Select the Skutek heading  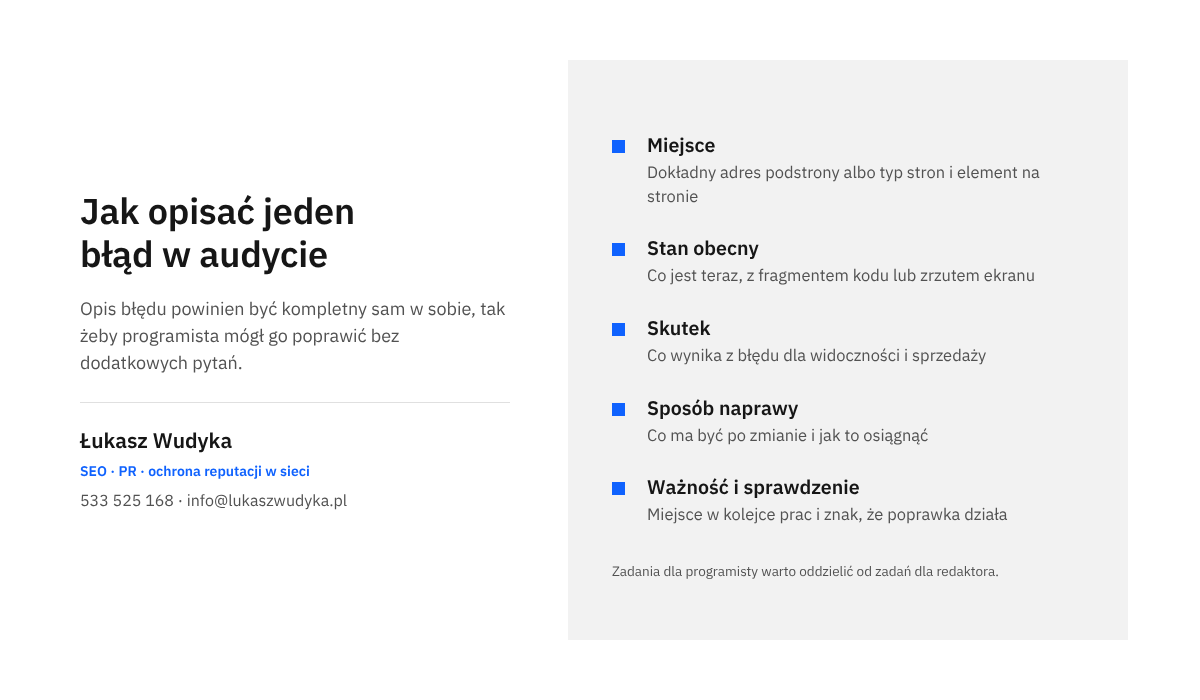tap(679, 329)
